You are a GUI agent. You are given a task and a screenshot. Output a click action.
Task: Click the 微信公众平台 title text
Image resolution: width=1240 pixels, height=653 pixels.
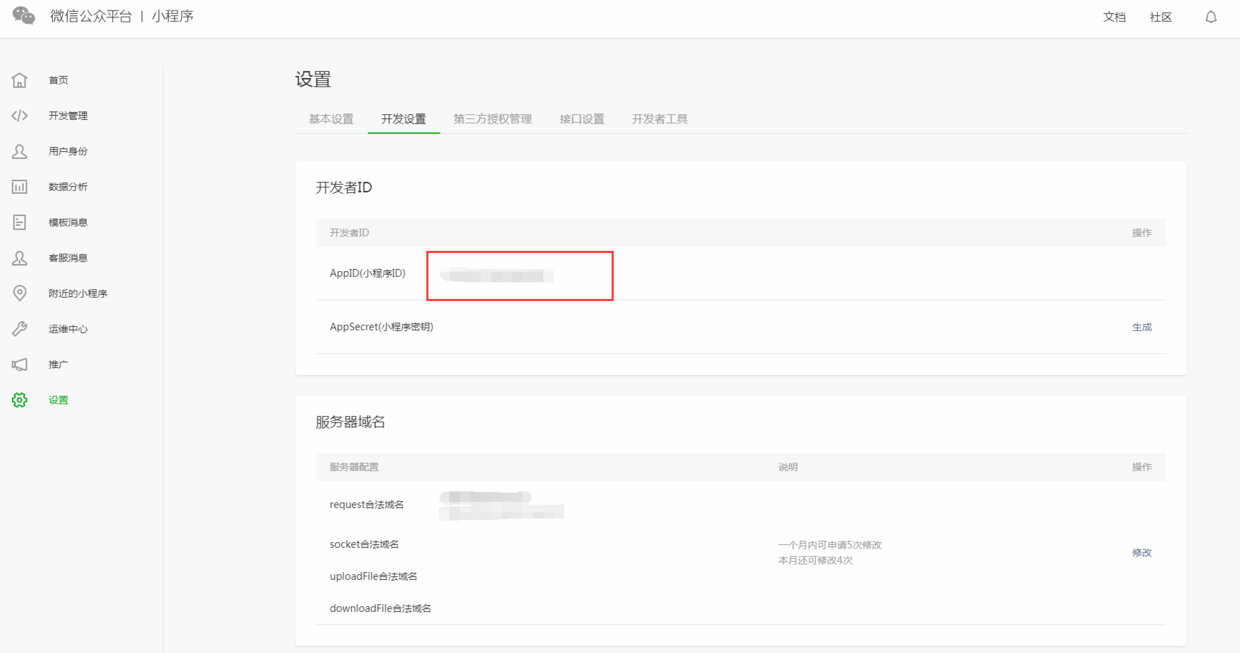91,16
